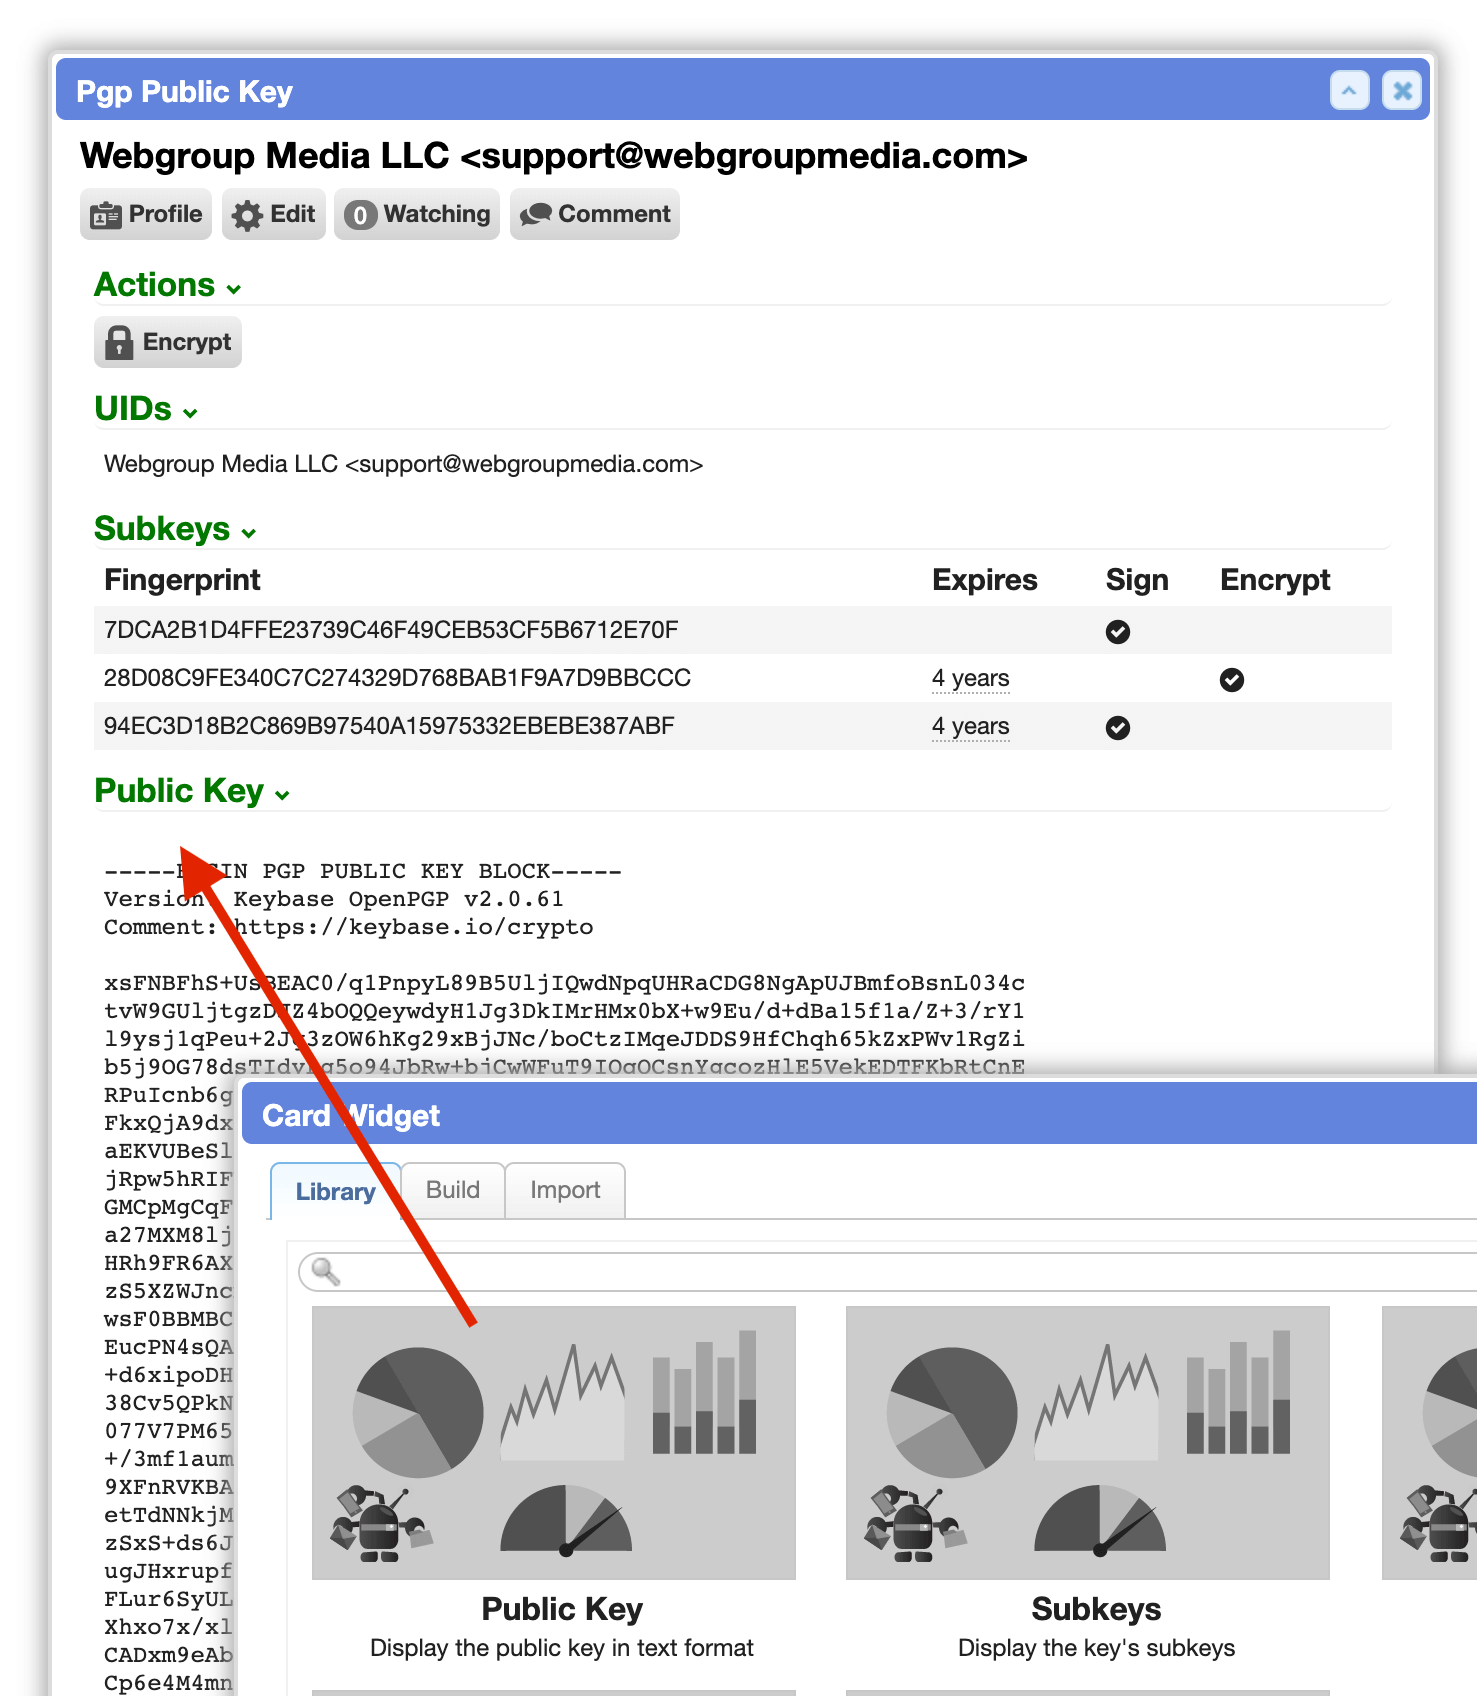The height and width of the screenshot is (1696, 1477).
Task: Open the Profile button
Action: tap(146, 214)
